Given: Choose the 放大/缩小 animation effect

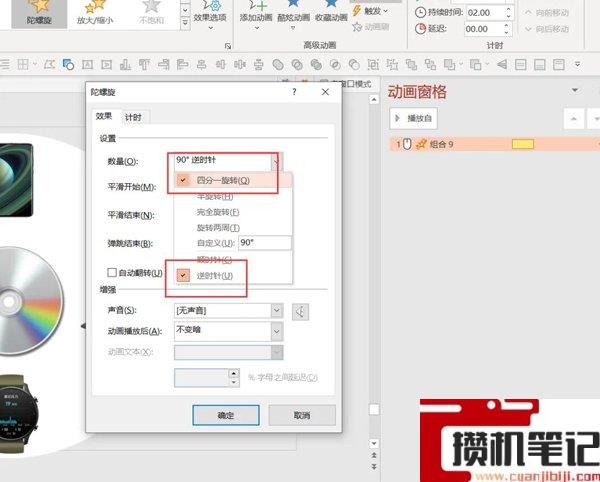Looking at the screenshot, I should 95,14.
